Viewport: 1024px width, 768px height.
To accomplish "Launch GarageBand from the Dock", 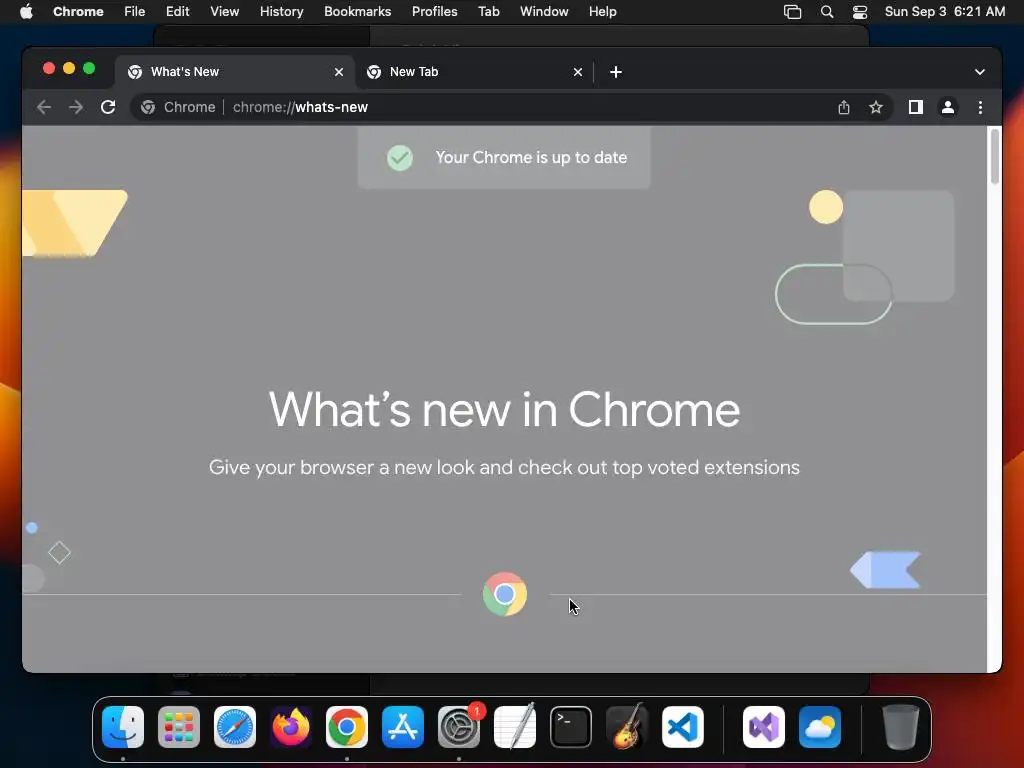I will coord(627,727).
